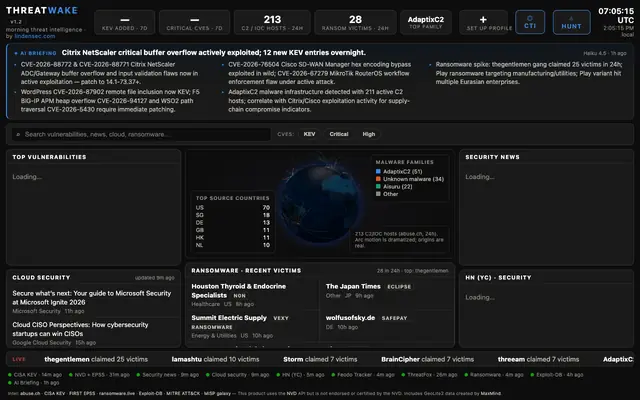The height and width of the screenshot is (400, 640).
Task: Click lamashtu in the live ticker
Action: click(187, 359)
